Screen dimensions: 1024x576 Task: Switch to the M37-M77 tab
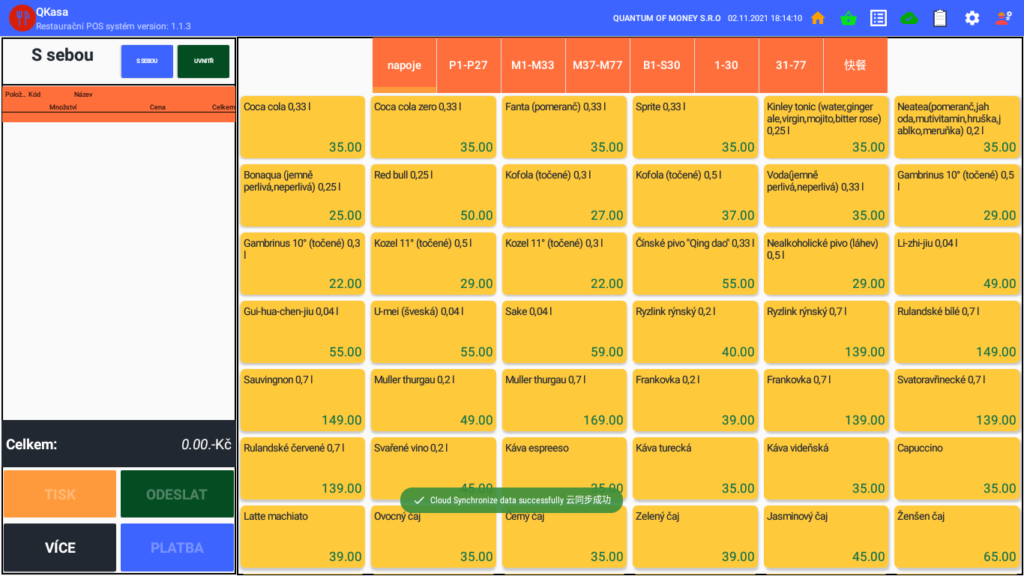click(x=598, y=65)
